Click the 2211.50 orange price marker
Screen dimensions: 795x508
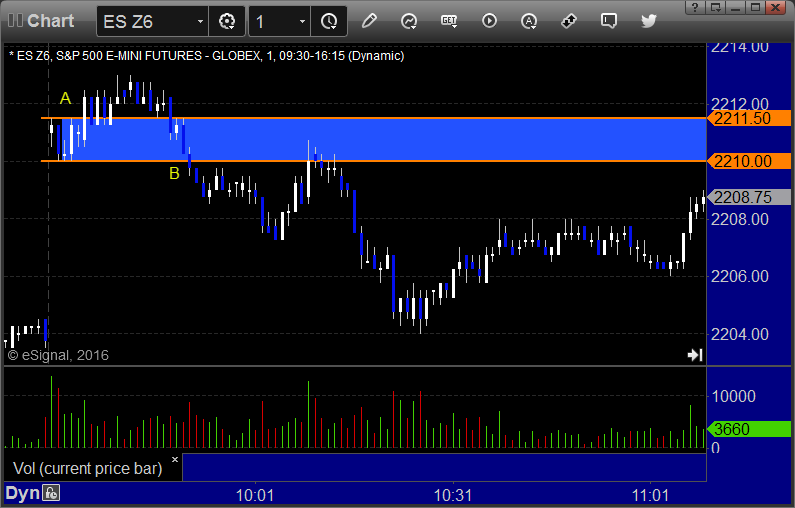(x=749, y=119)
